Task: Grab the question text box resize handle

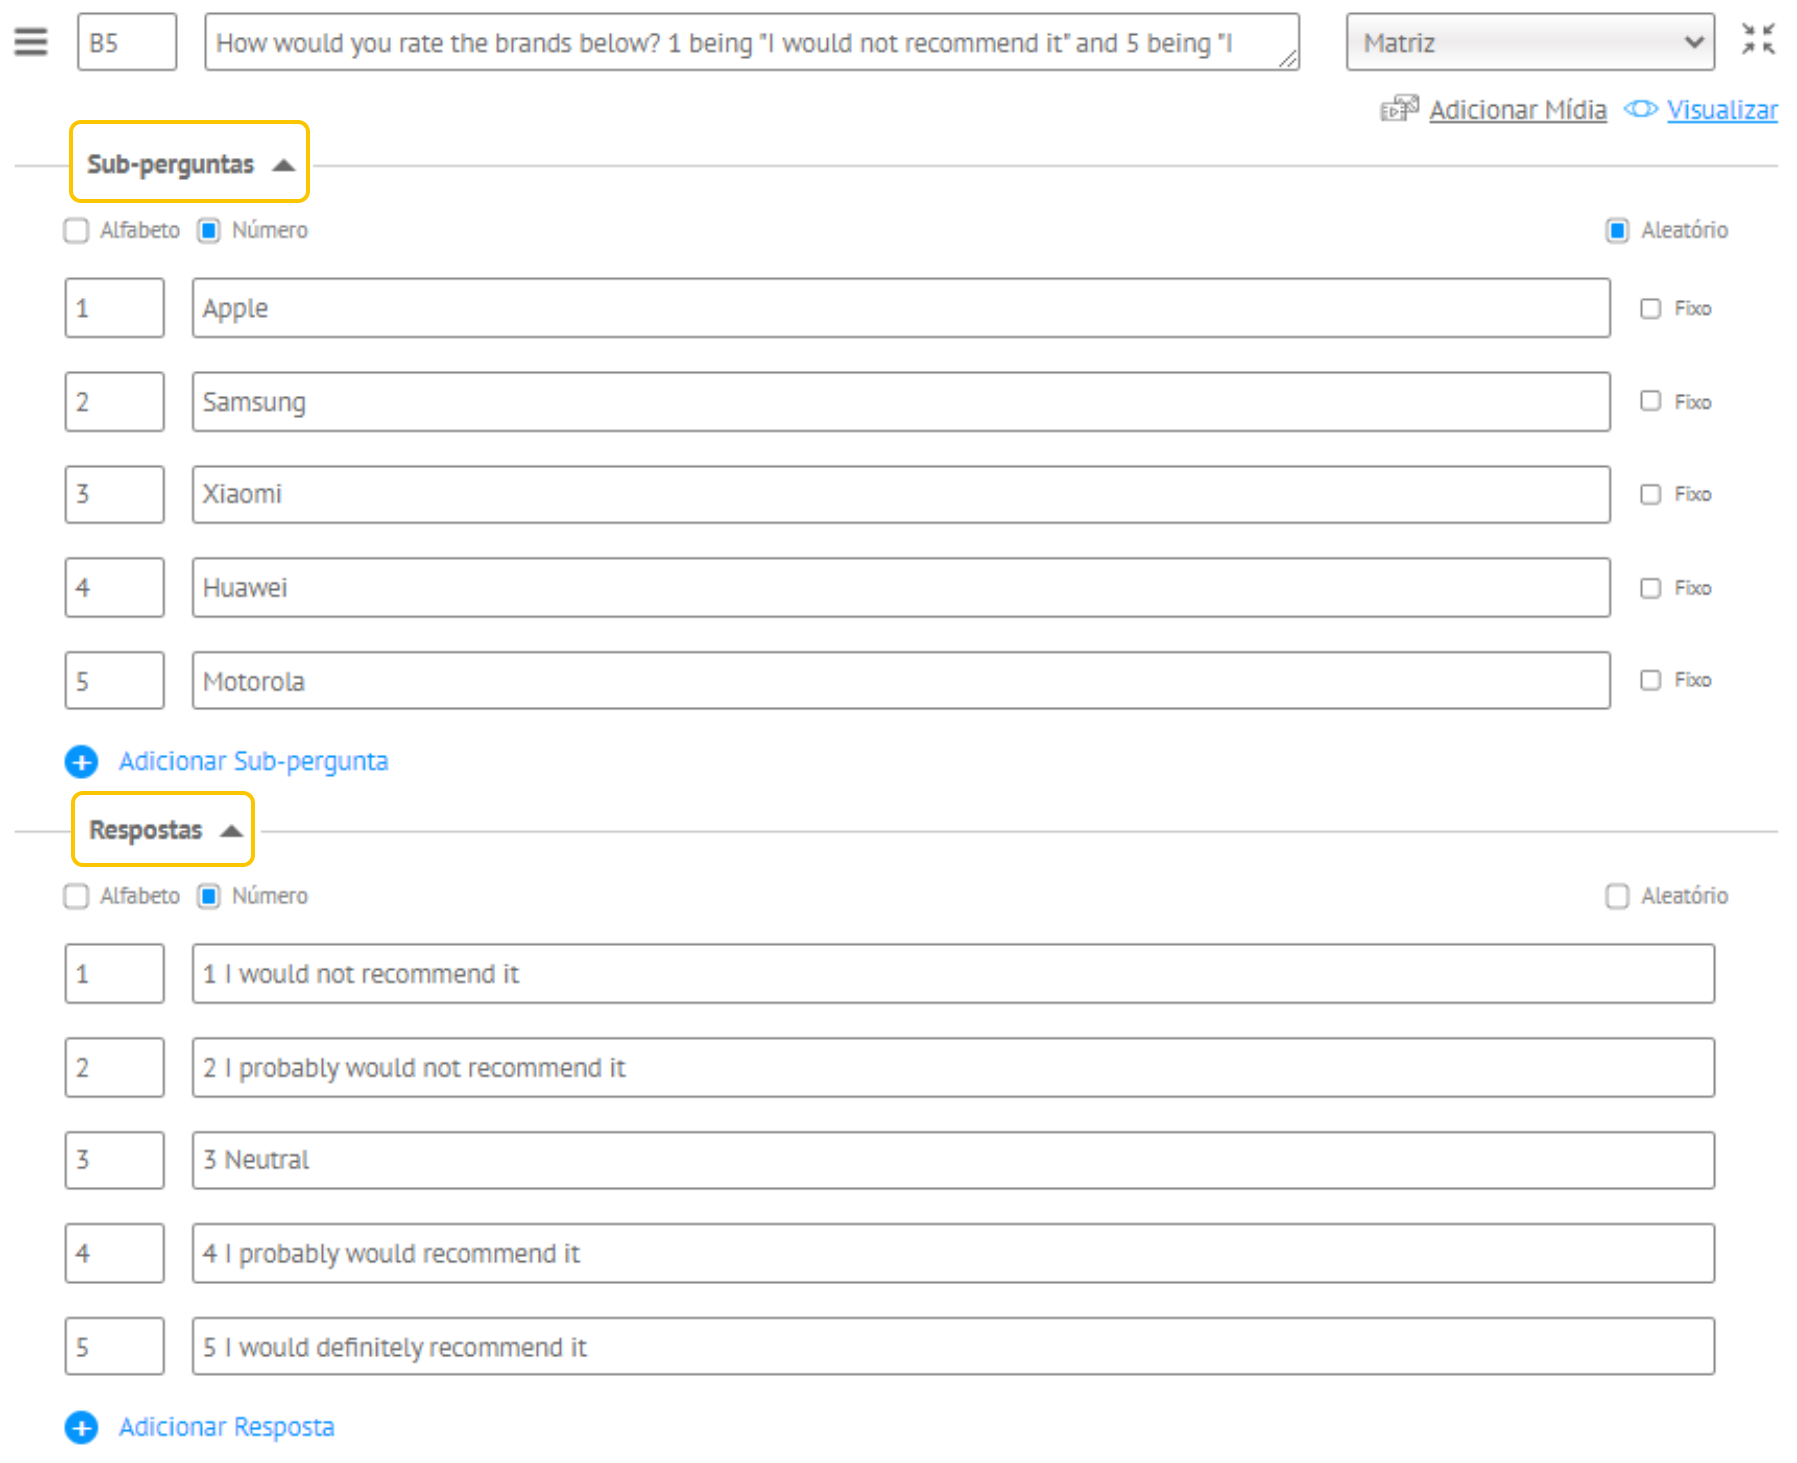Action: (x=1288, y=60)
